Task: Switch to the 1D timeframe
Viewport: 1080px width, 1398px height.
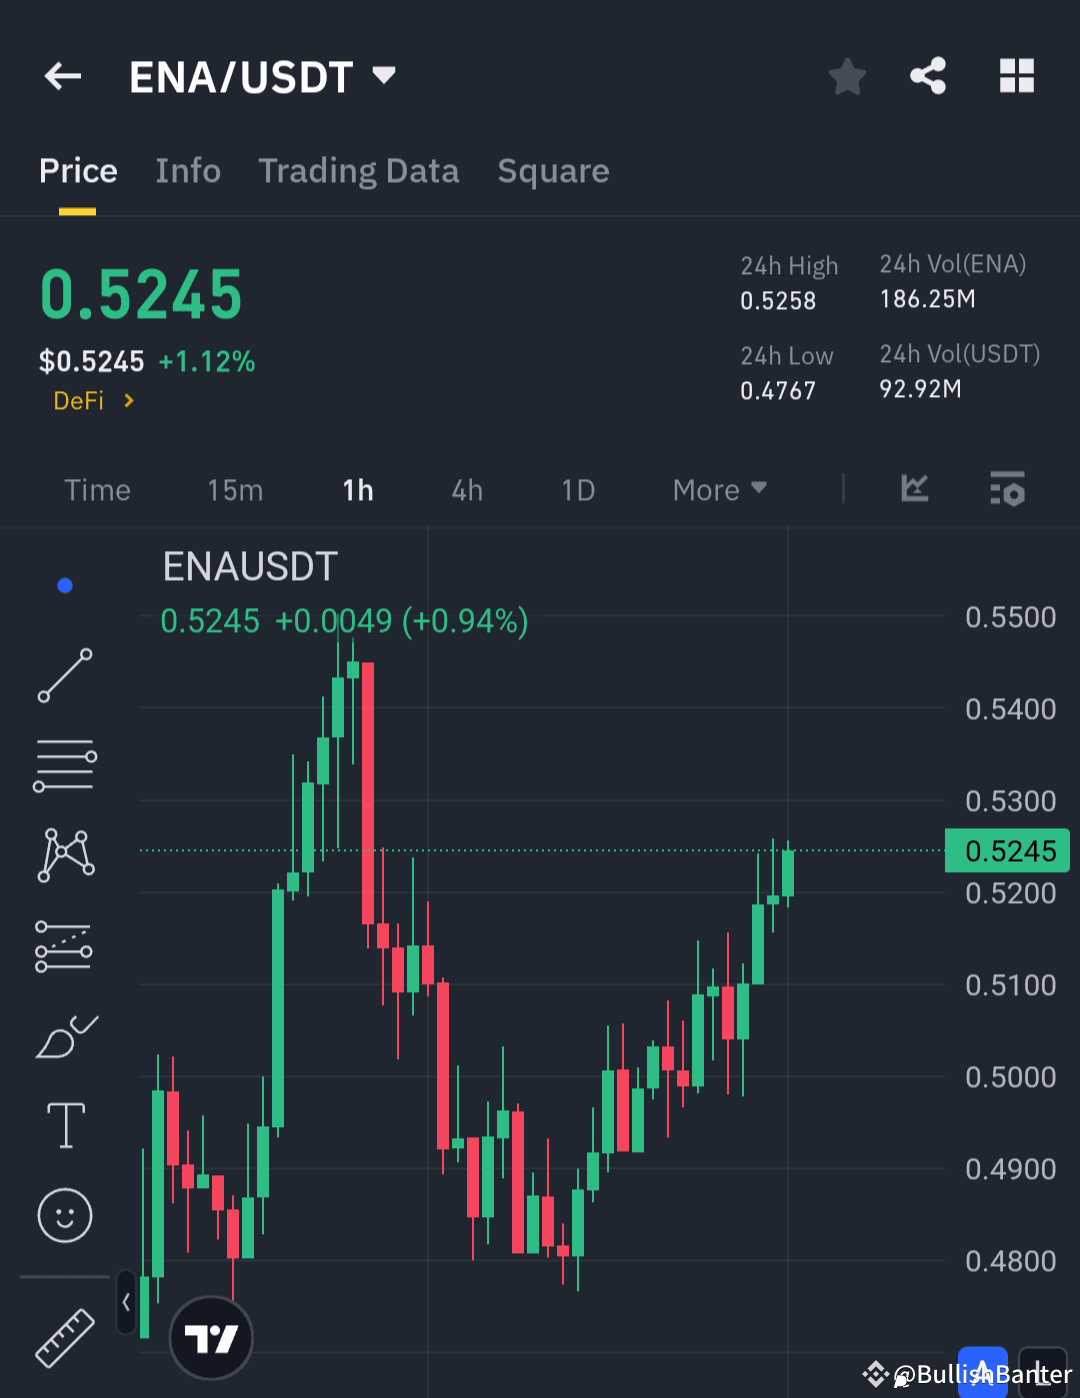Action: click(x=578, y=490)
